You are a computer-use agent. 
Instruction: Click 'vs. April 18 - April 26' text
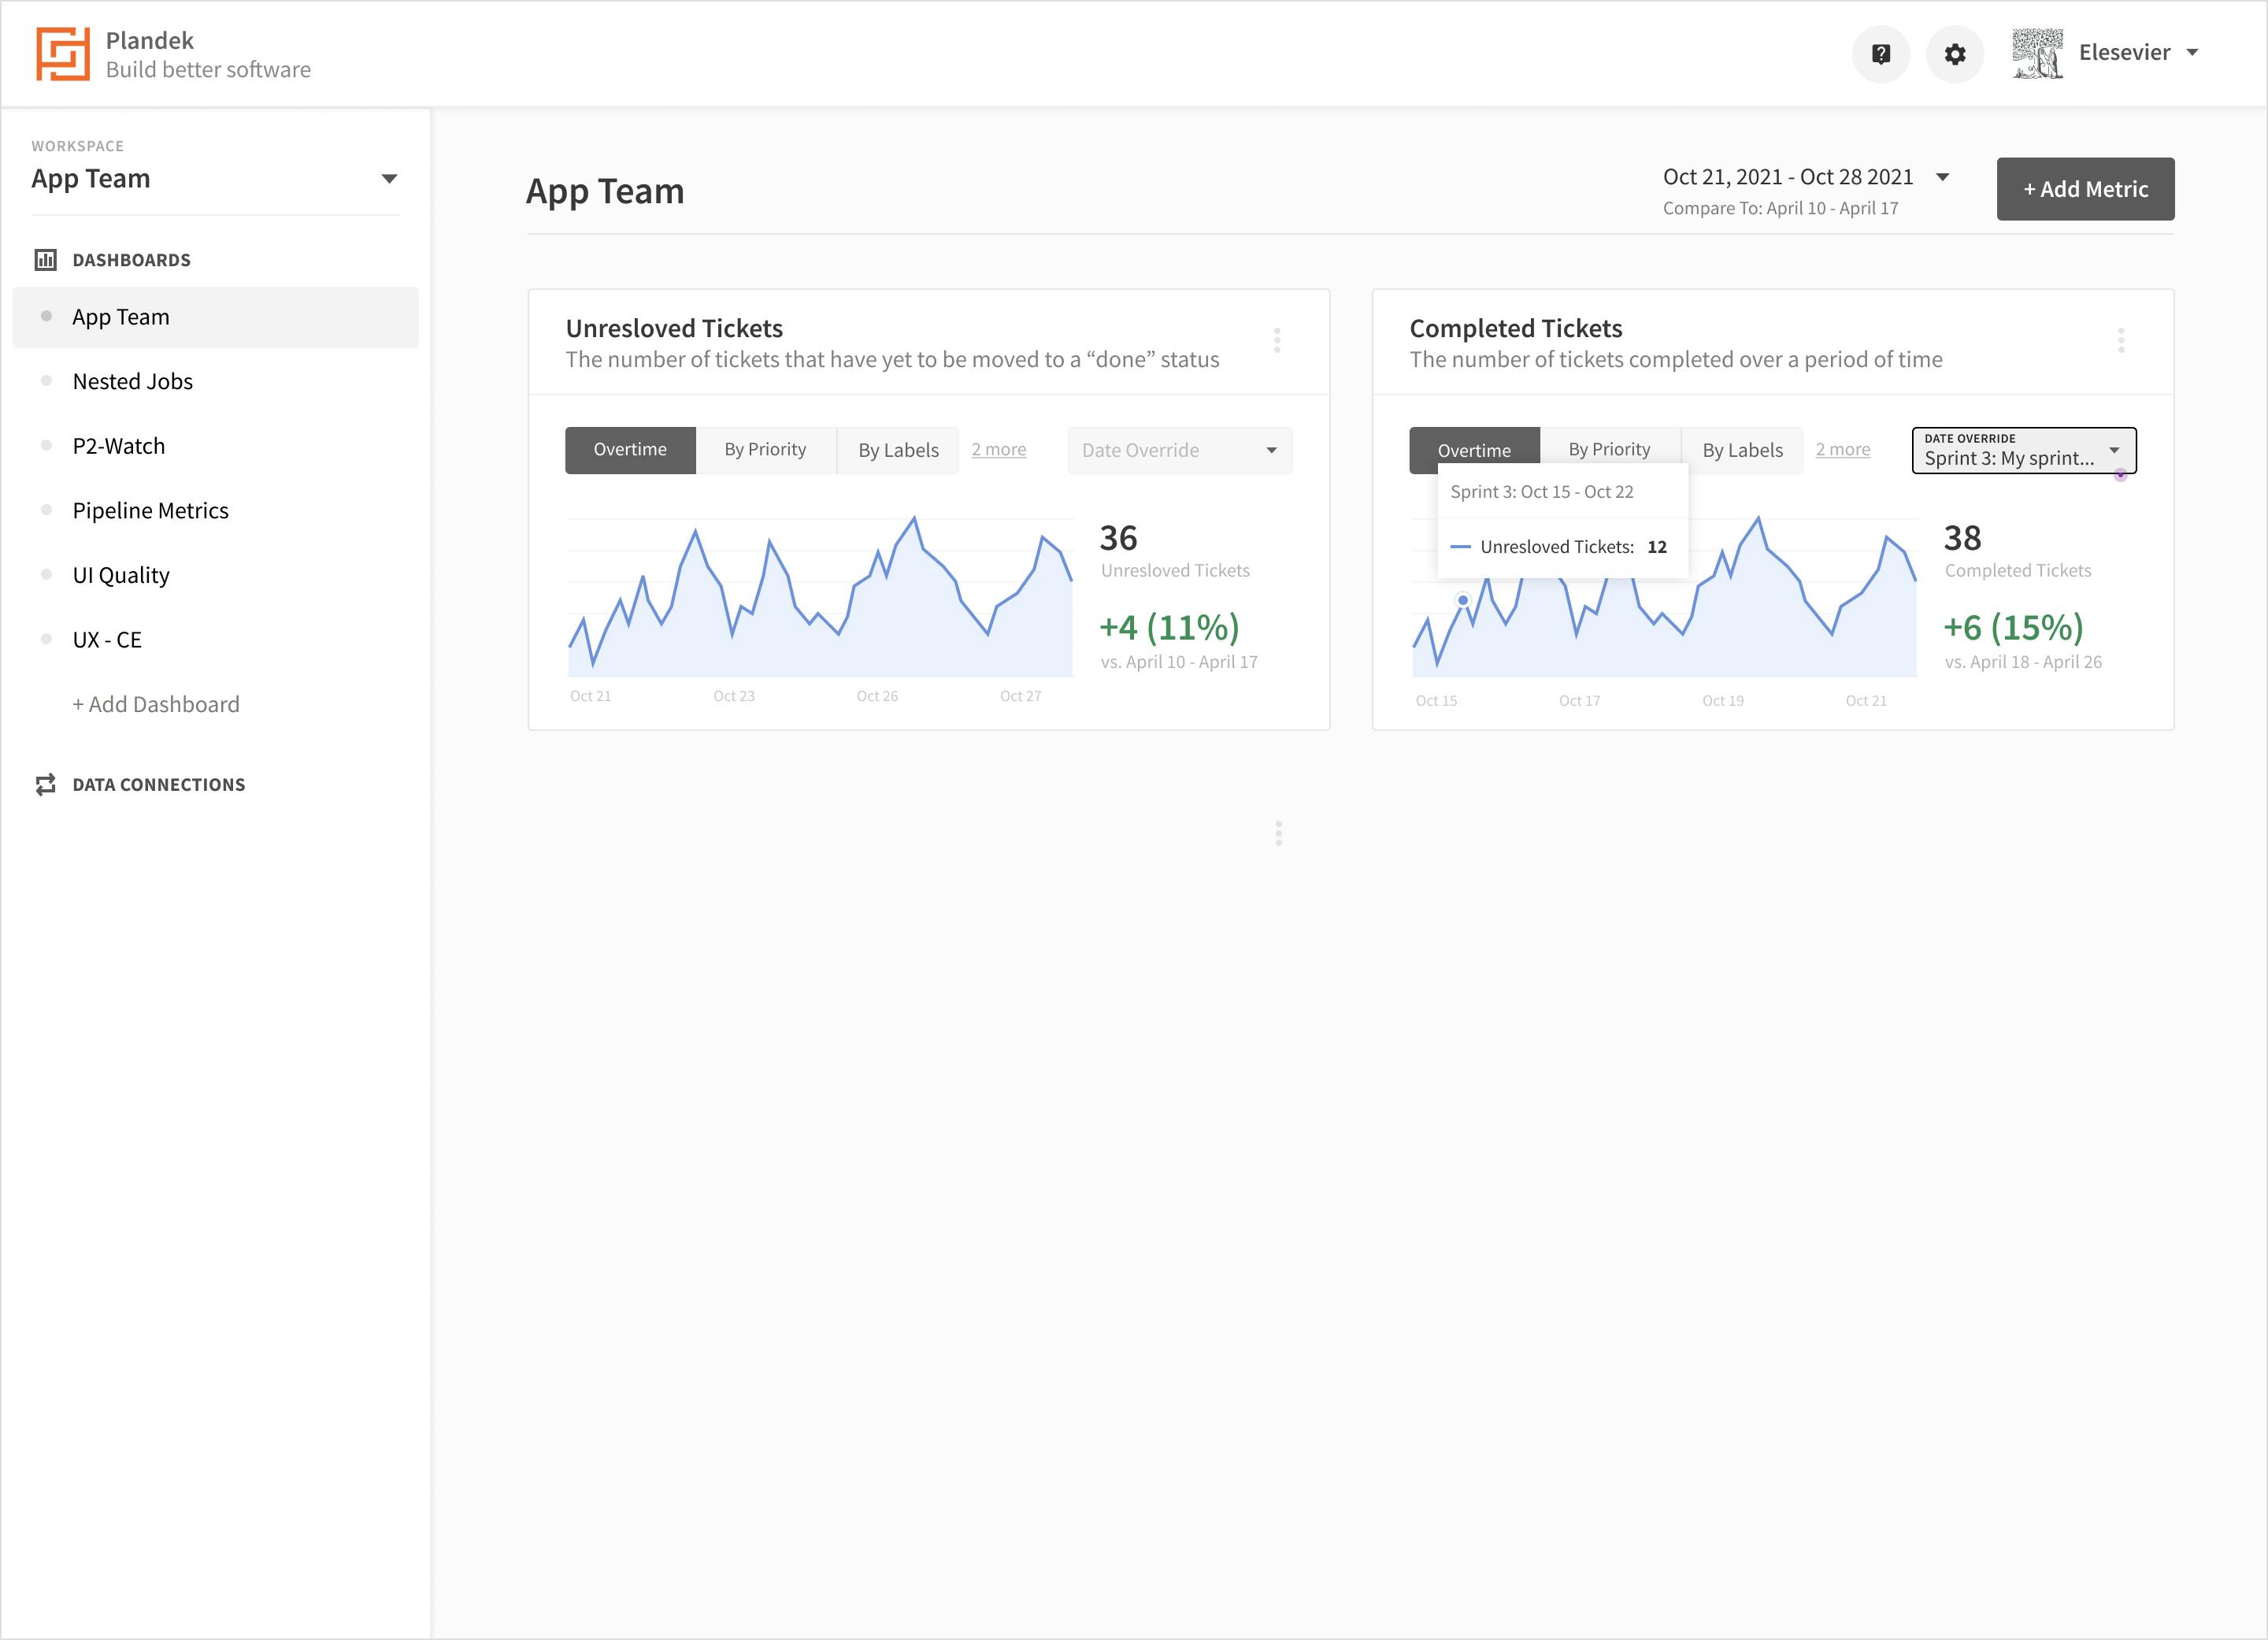[2023, 662]
